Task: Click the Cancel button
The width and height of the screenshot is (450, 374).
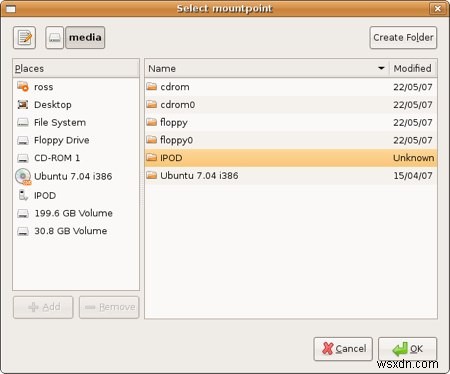Action: pyautogui.click(x=343, y=349)
